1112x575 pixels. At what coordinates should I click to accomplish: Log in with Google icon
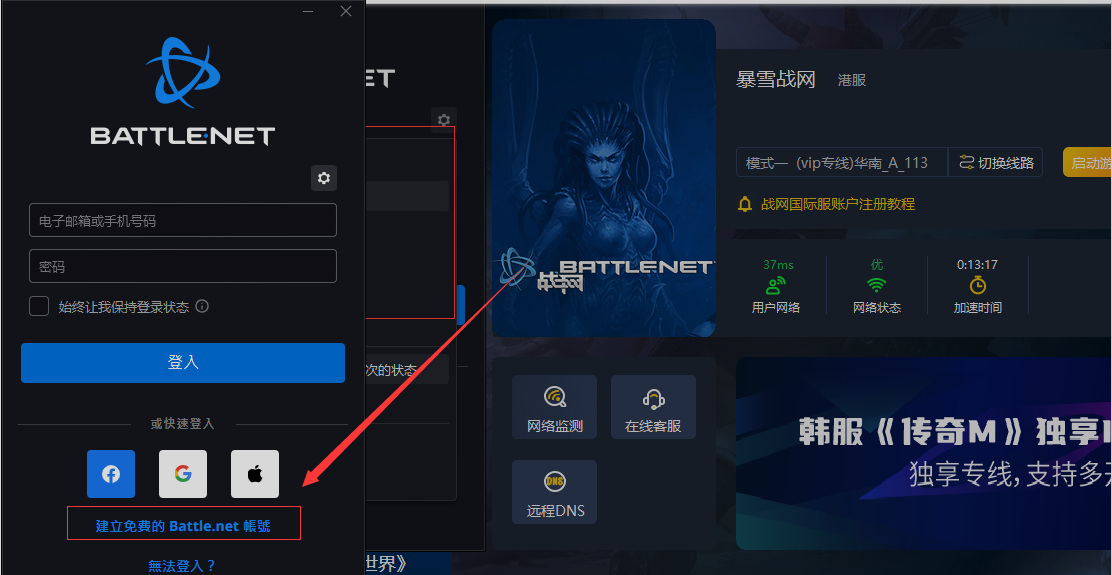pyautogui.click(x=183, y=474)
